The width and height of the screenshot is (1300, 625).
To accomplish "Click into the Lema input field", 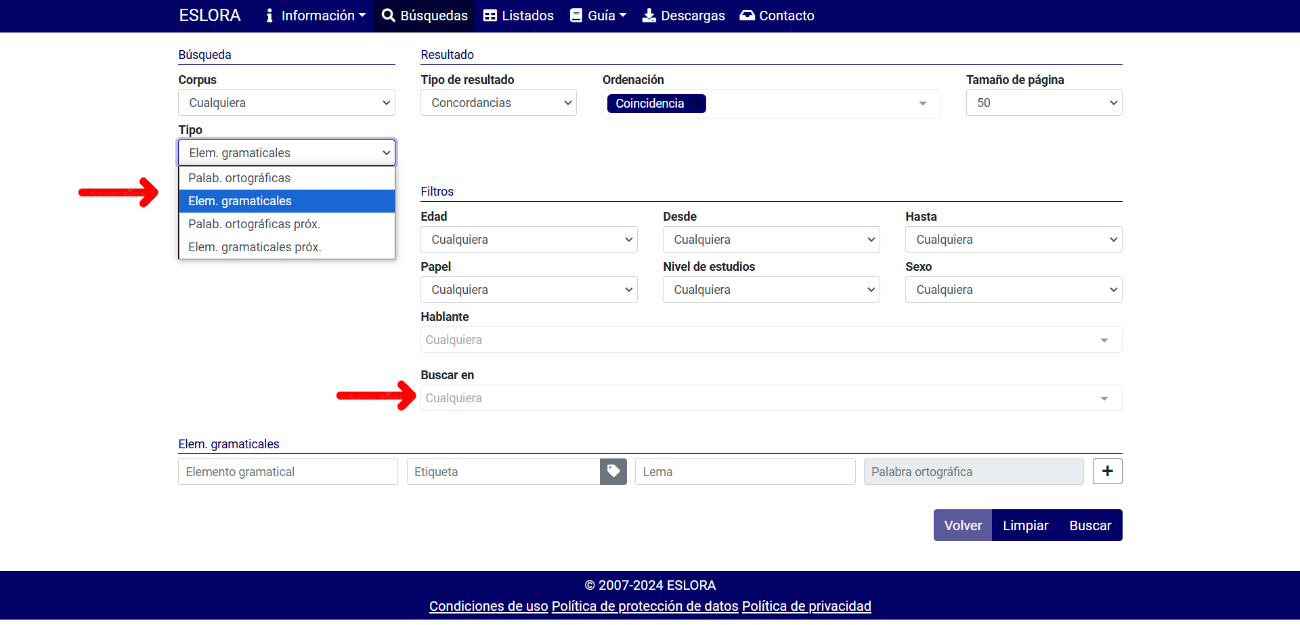I will [745, 472].
